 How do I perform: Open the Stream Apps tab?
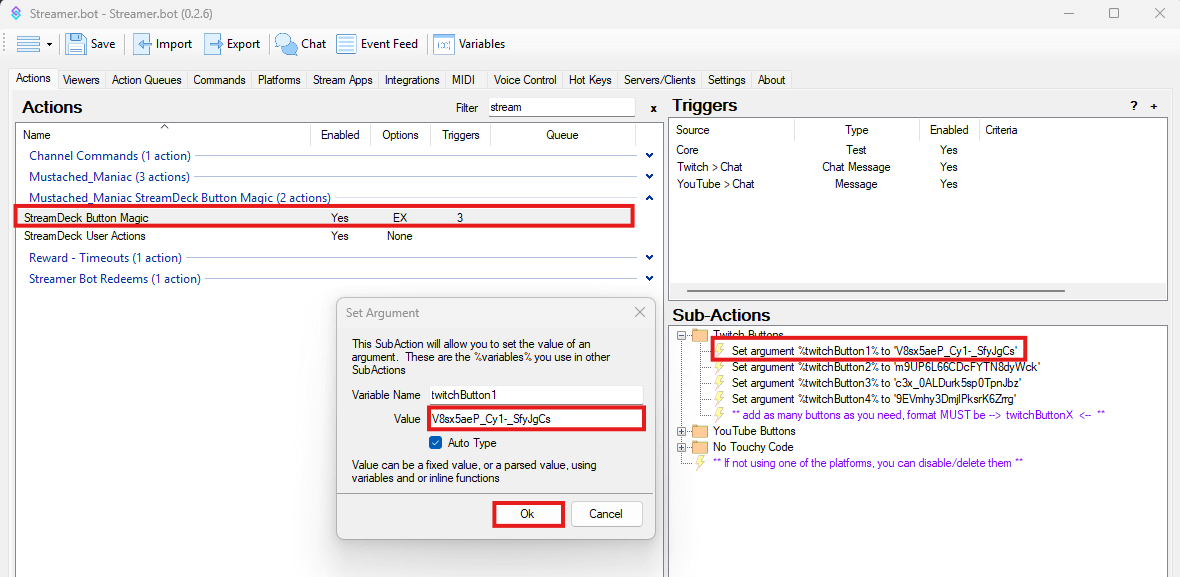[342, 80]
